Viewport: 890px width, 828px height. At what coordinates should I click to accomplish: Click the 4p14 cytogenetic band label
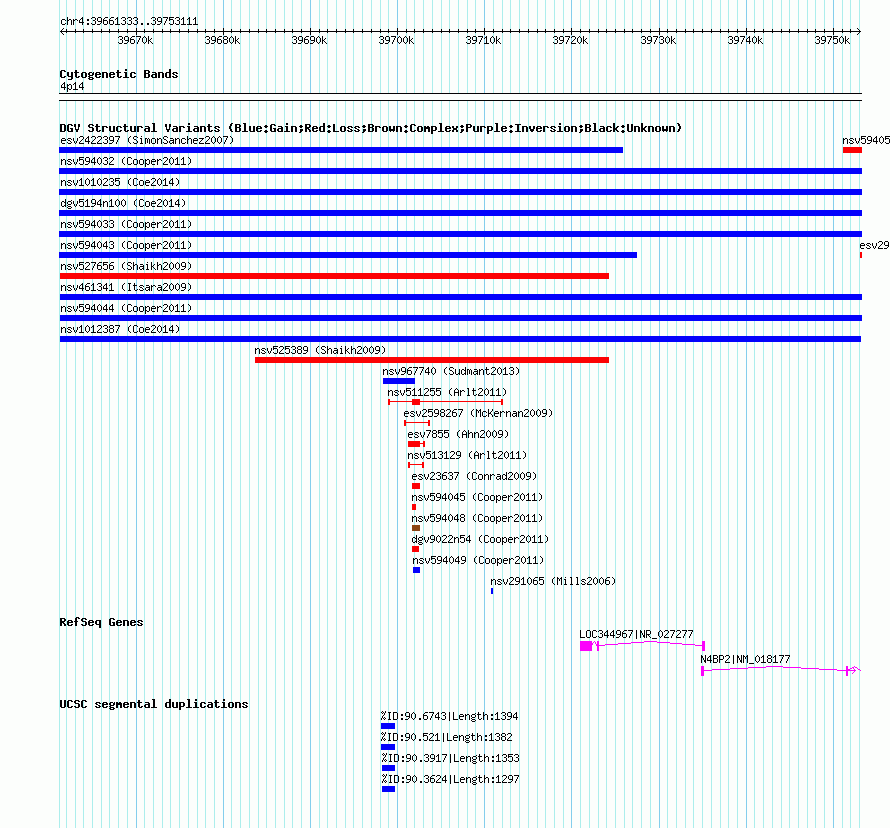pyautogui.click(x=72, y=86)
